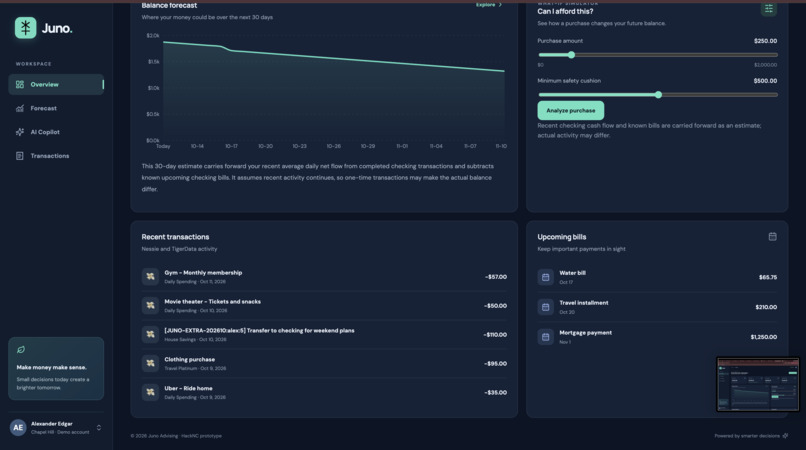Click the Transactions list icon
The image size is (806, 450).
[20, 156]
